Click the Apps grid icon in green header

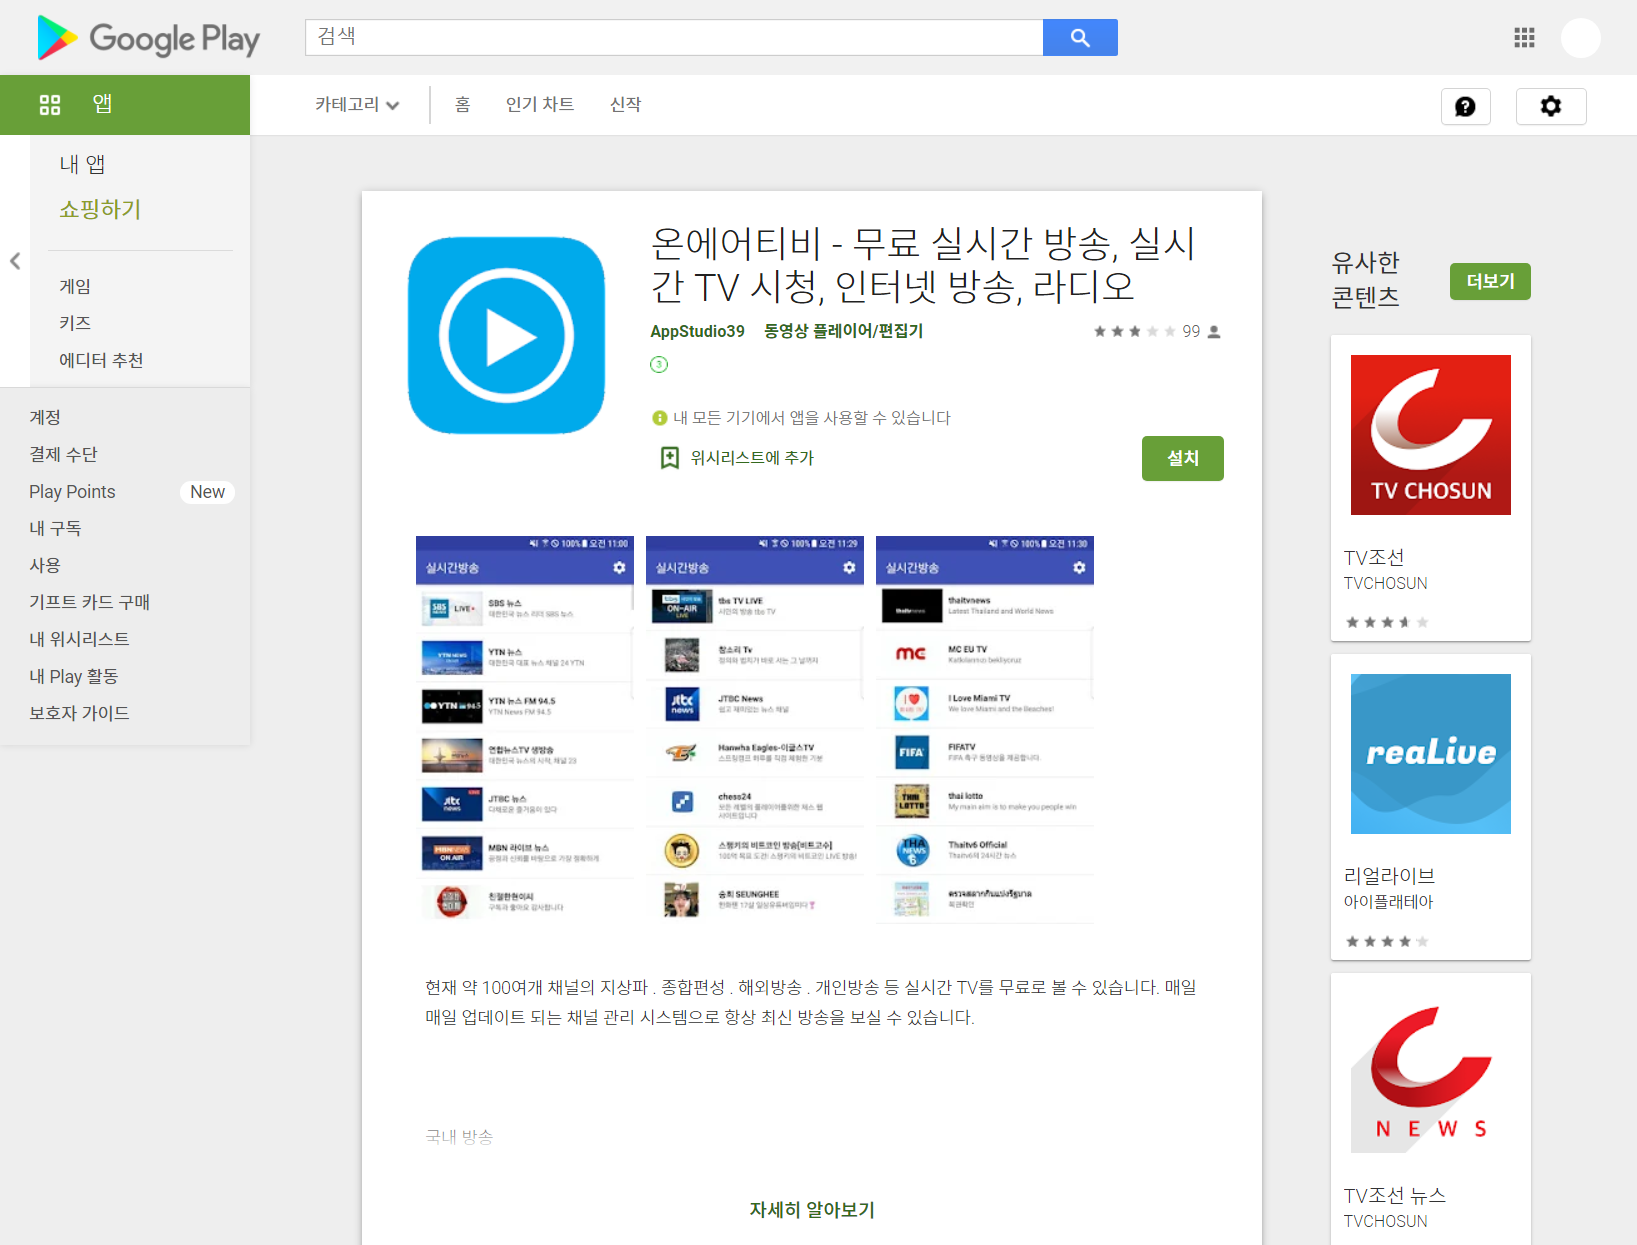point(50,104)
